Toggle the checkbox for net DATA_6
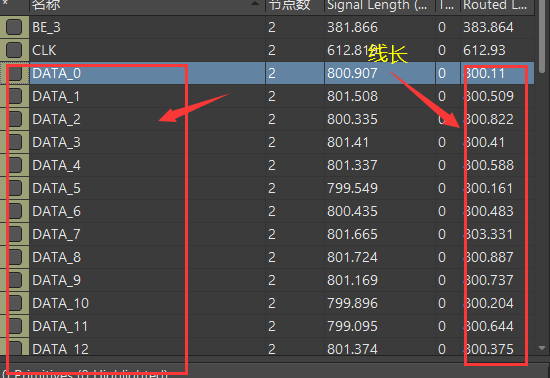The image size is (550, 378). click(14, 211)
